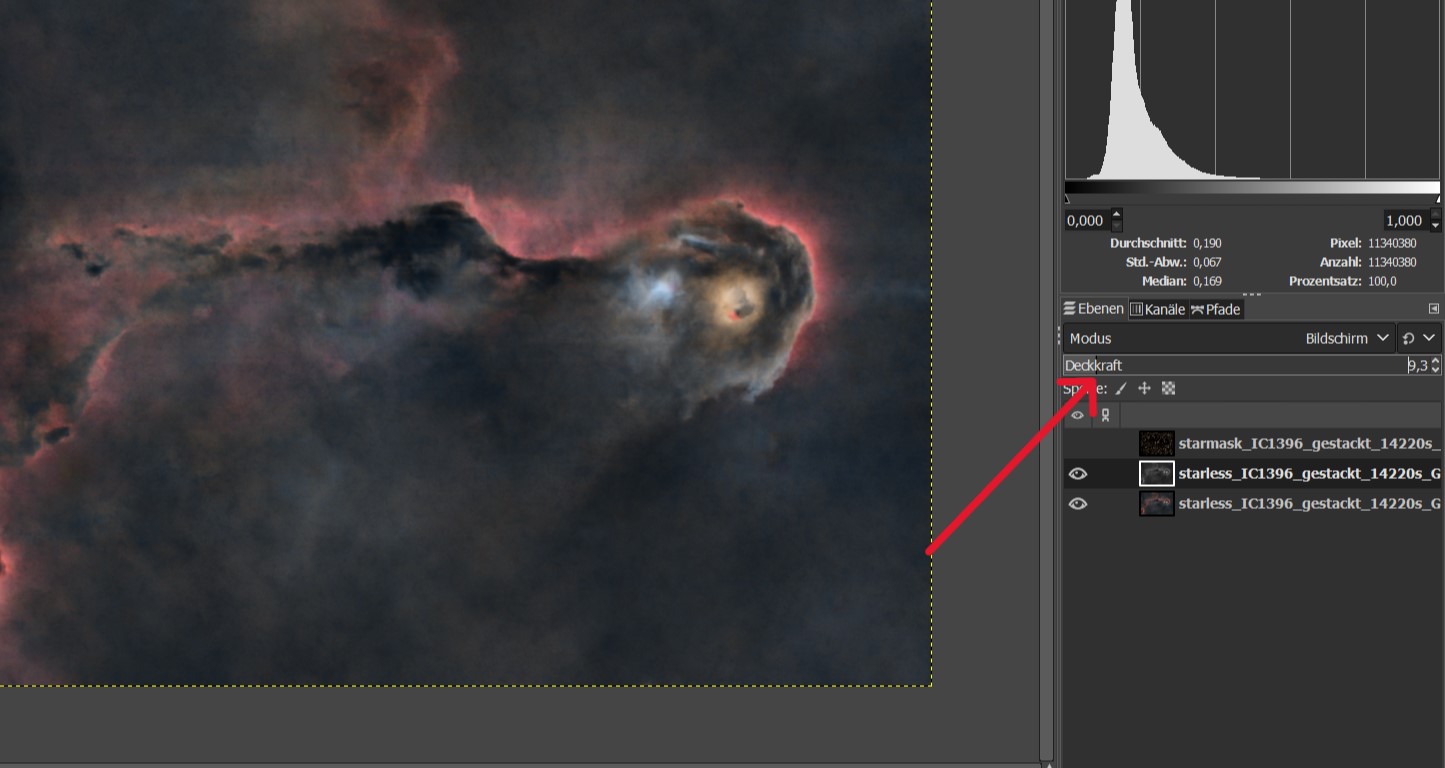Click the histogram maximum field 1,000

coord(1404,220)
